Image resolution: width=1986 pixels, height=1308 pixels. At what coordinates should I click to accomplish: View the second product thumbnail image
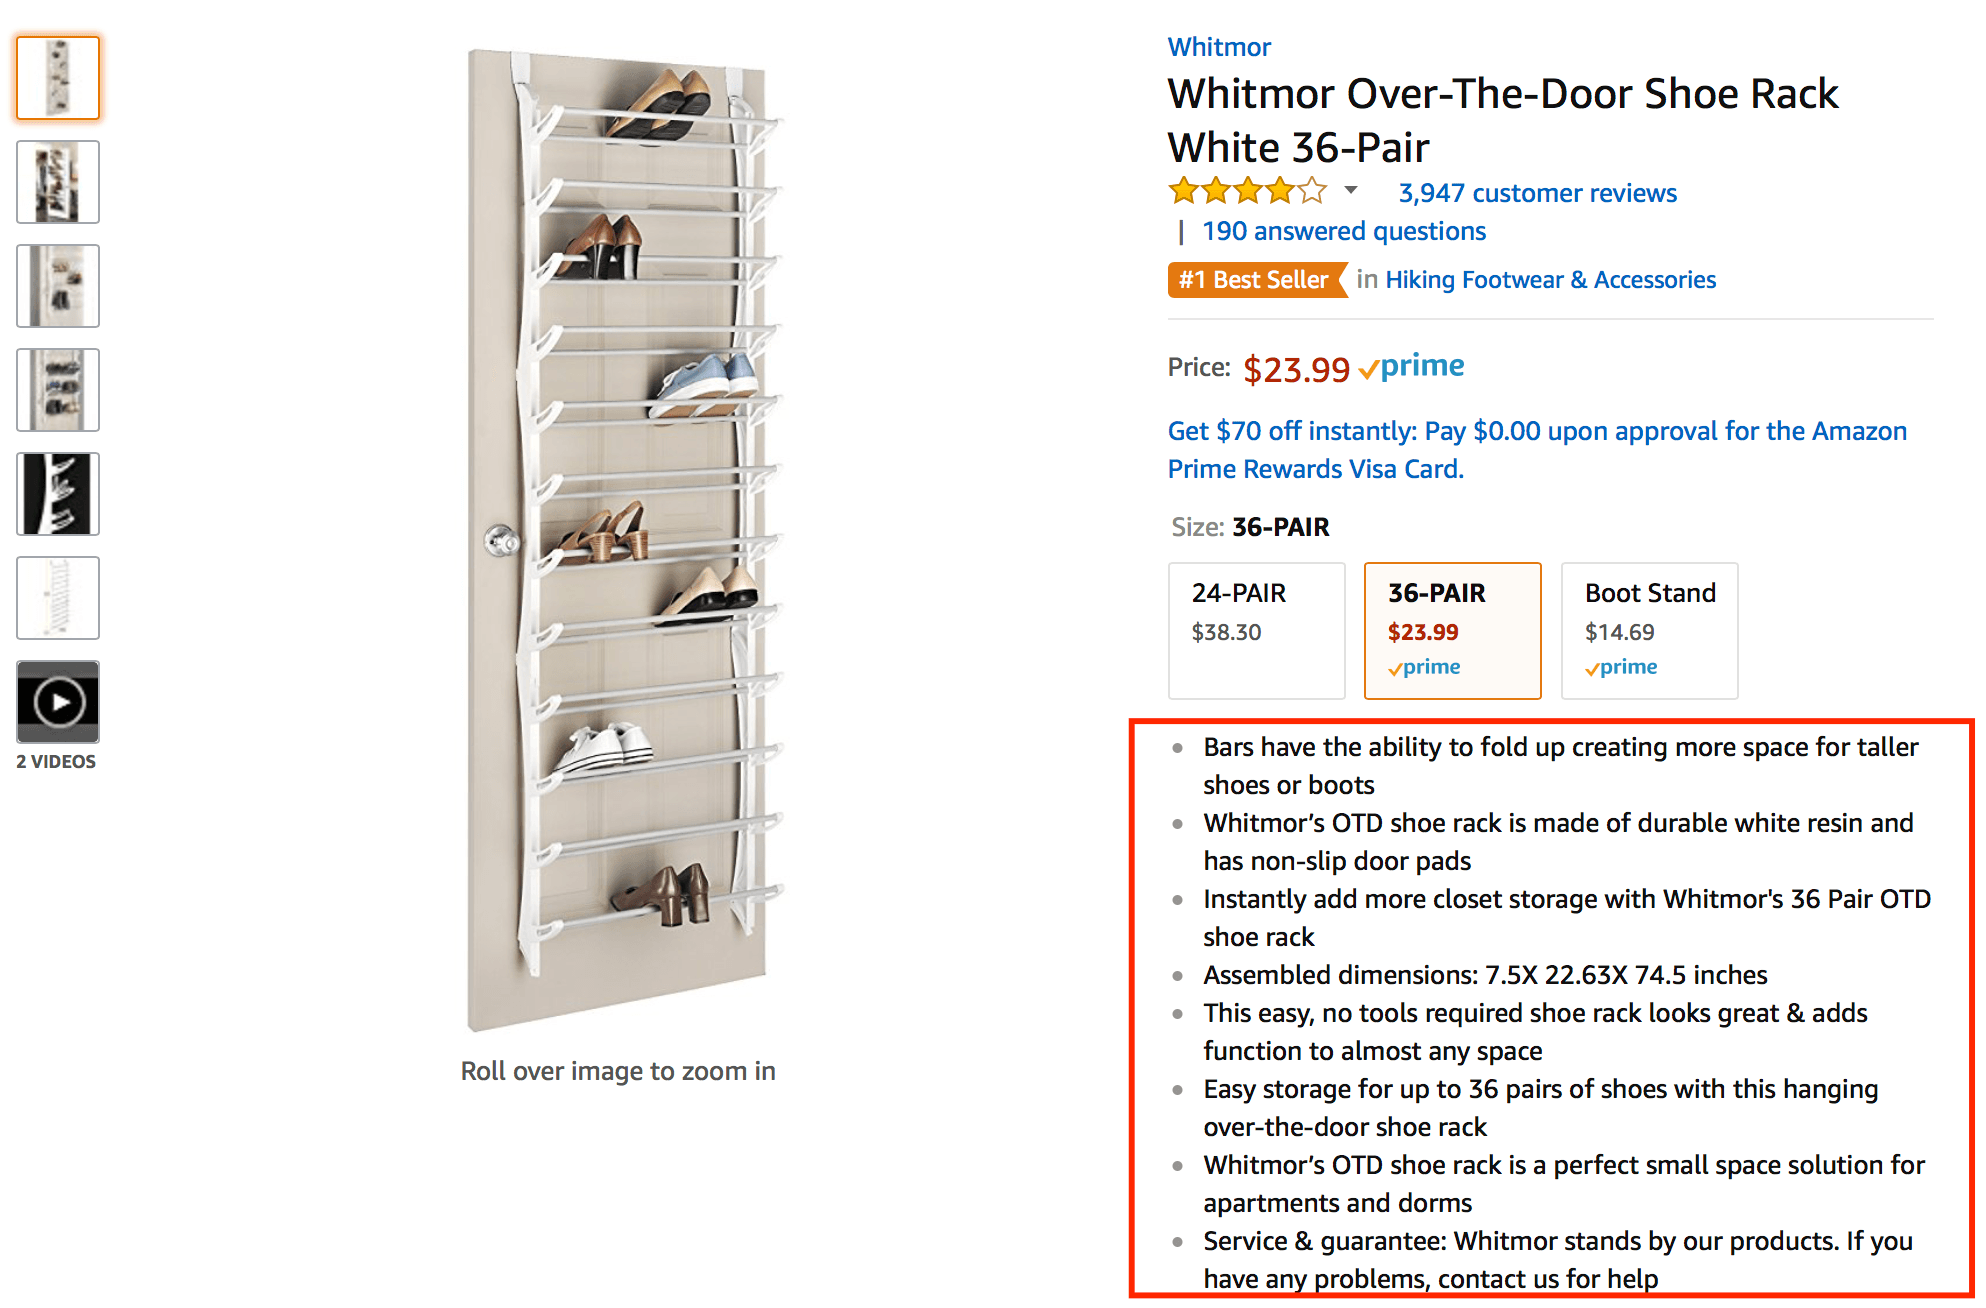tap(58, 182)
